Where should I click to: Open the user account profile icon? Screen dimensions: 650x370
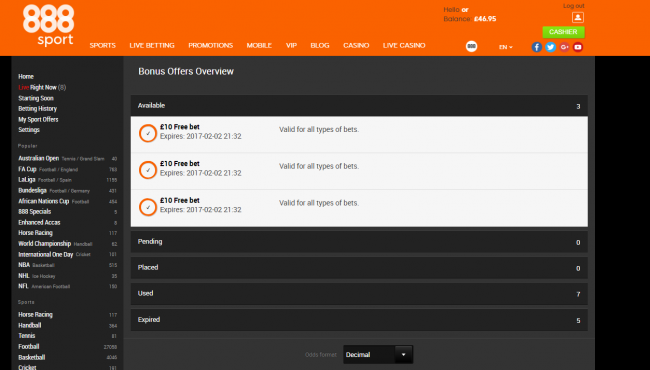(577, 17)
